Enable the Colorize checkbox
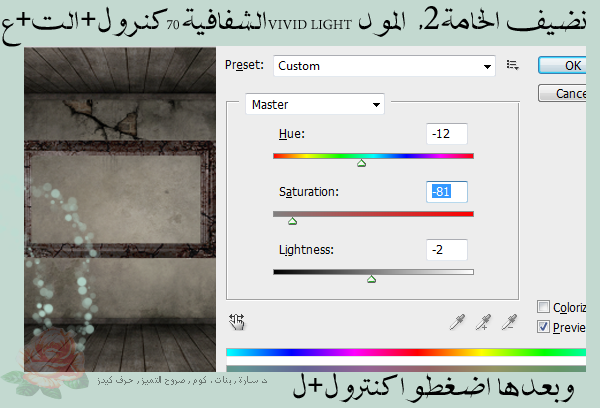600x408 pixels. click(x=544, y=307)
